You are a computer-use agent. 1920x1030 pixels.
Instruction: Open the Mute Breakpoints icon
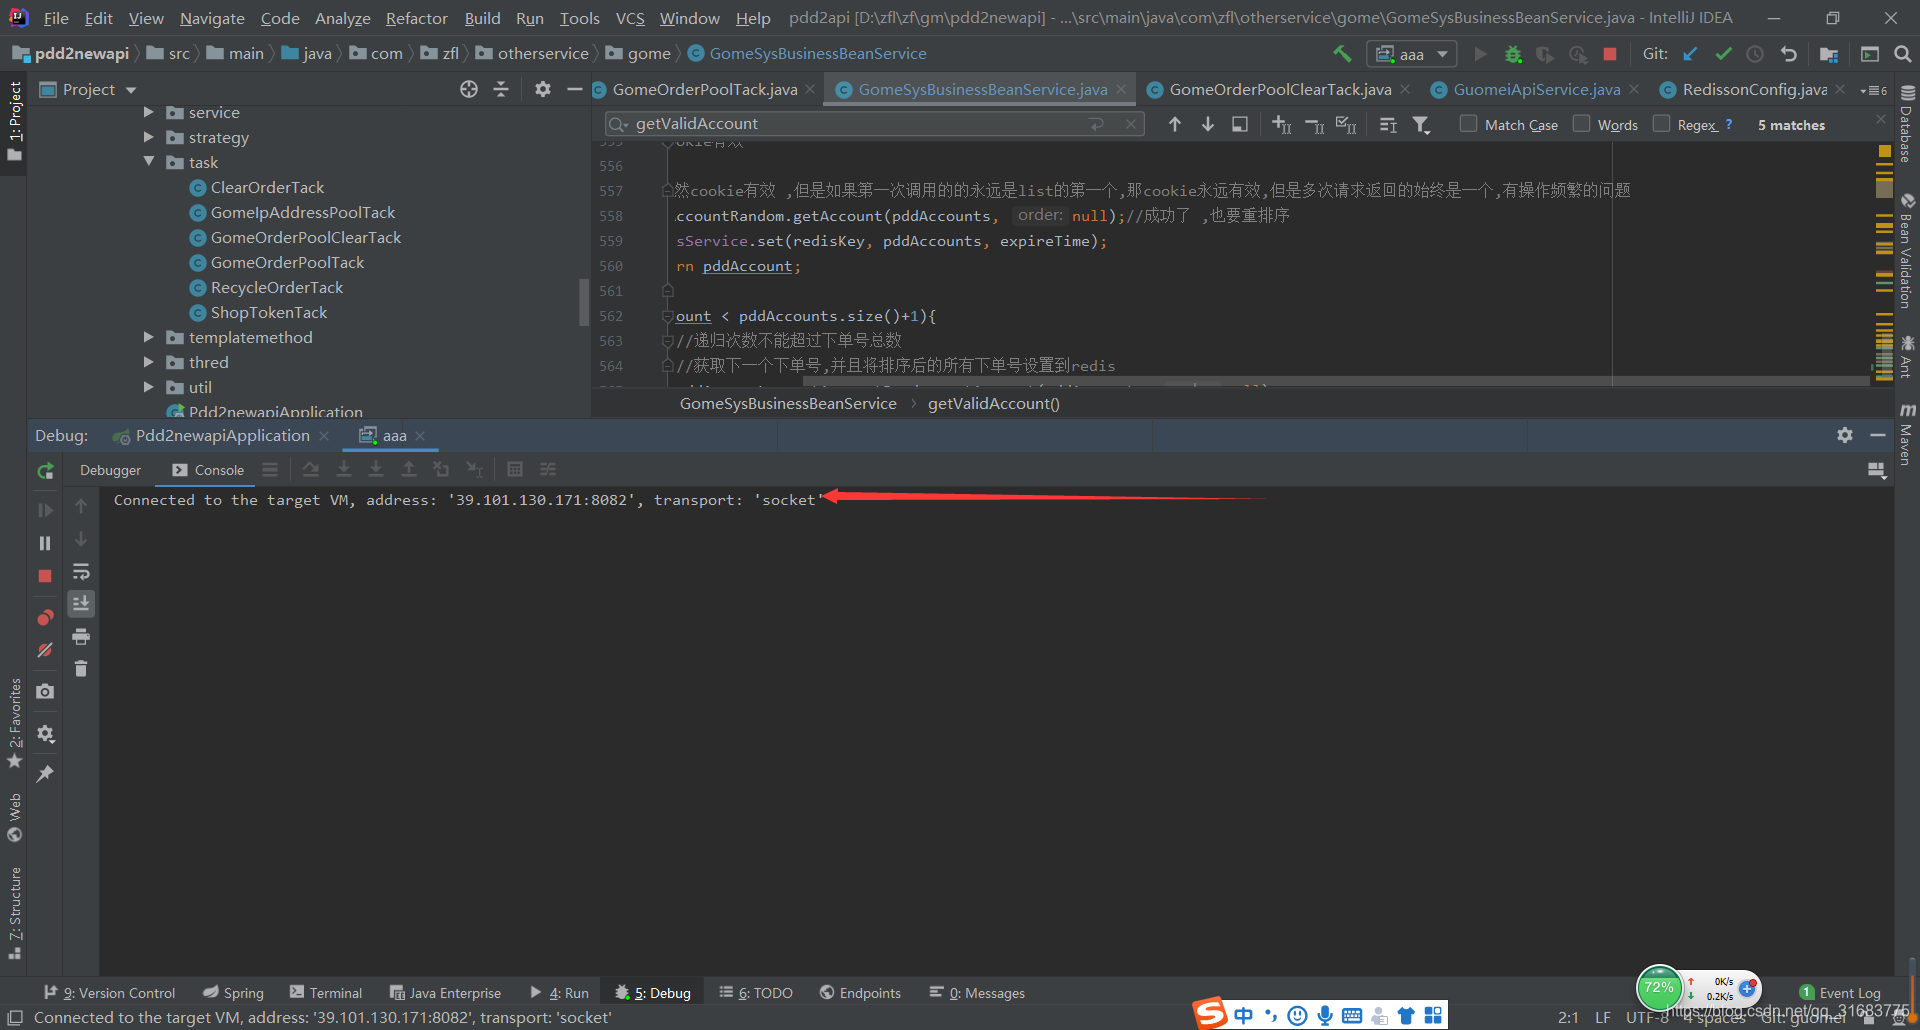point(45,650)
